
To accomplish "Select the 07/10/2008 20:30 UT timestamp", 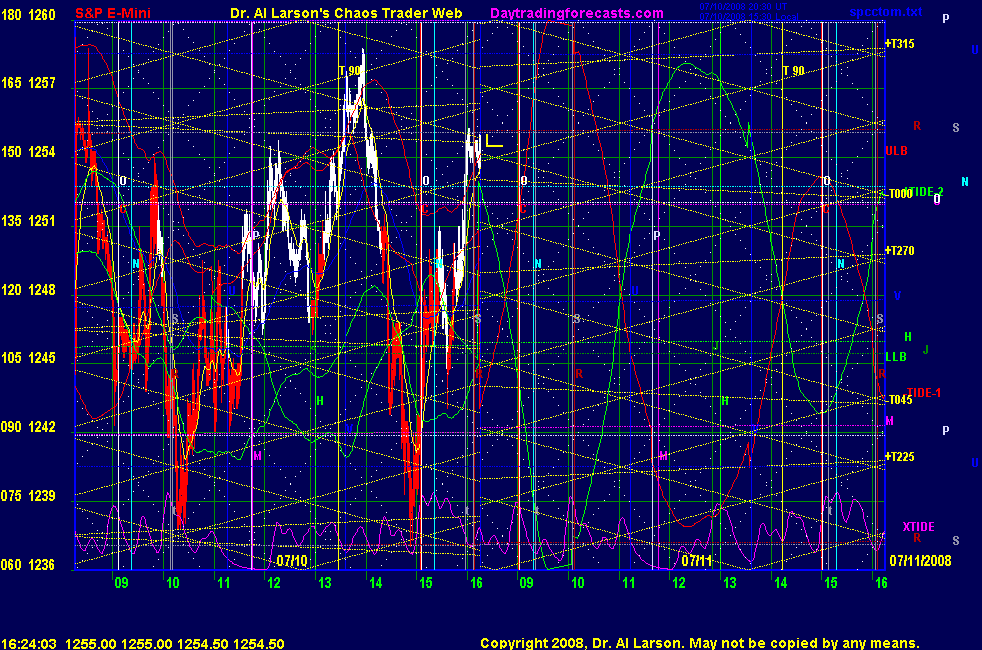I will point(743,7).
